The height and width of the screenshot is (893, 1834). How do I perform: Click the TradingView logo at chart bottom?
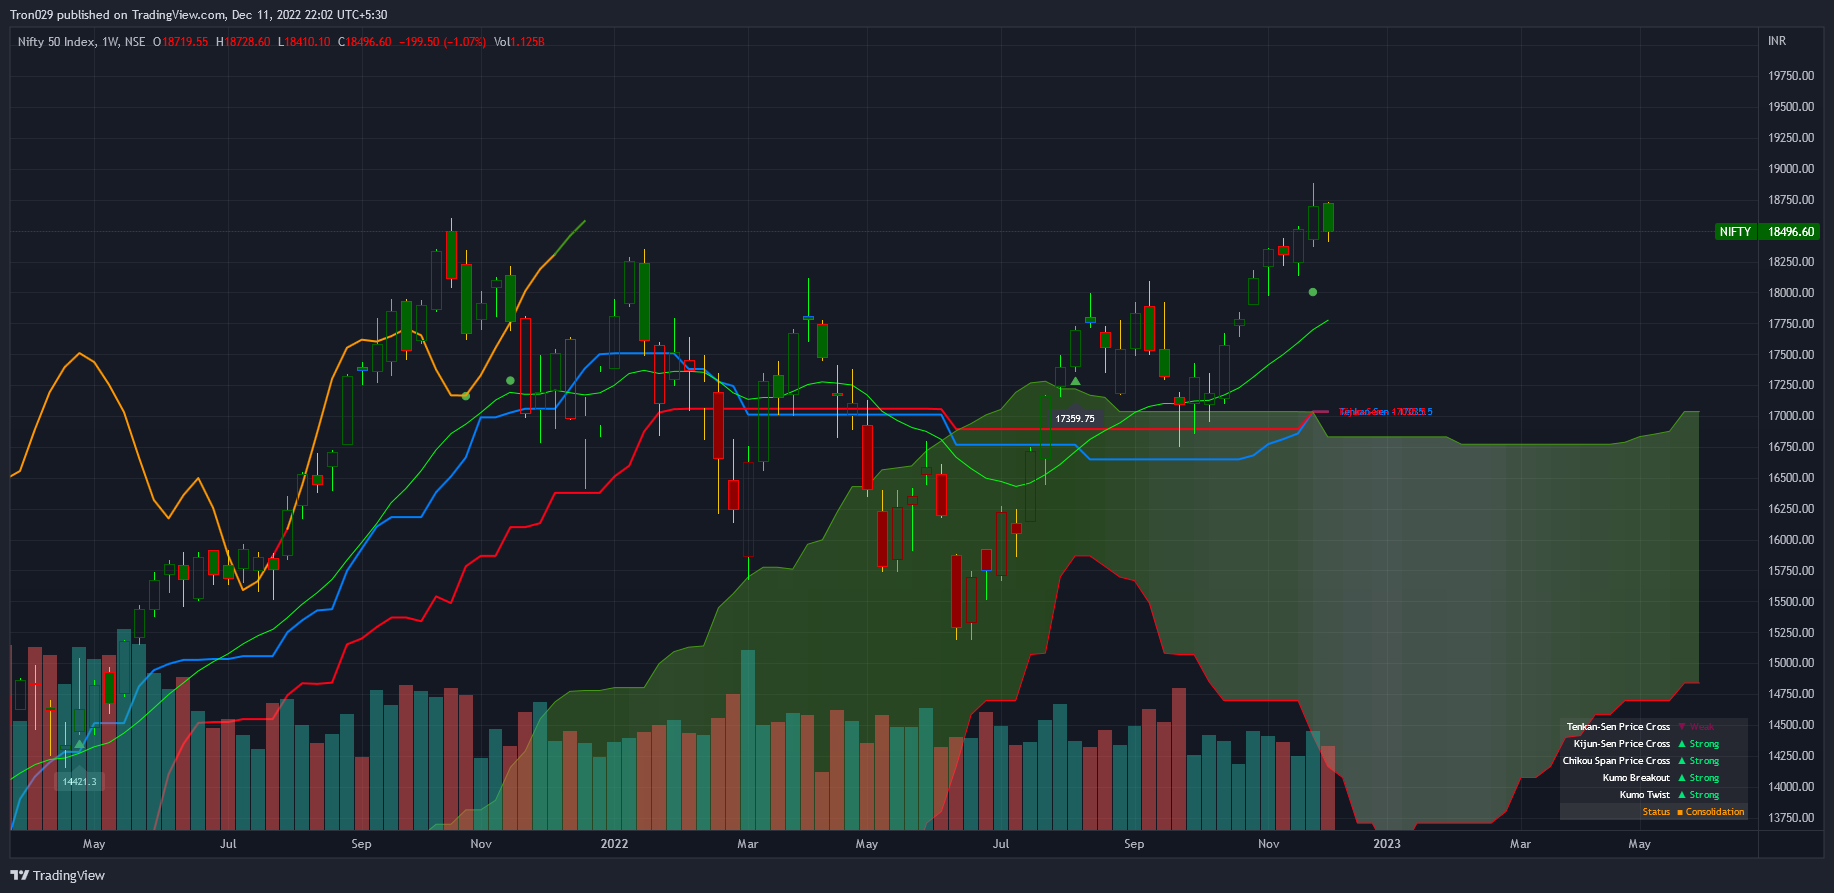tap(57, 875)
